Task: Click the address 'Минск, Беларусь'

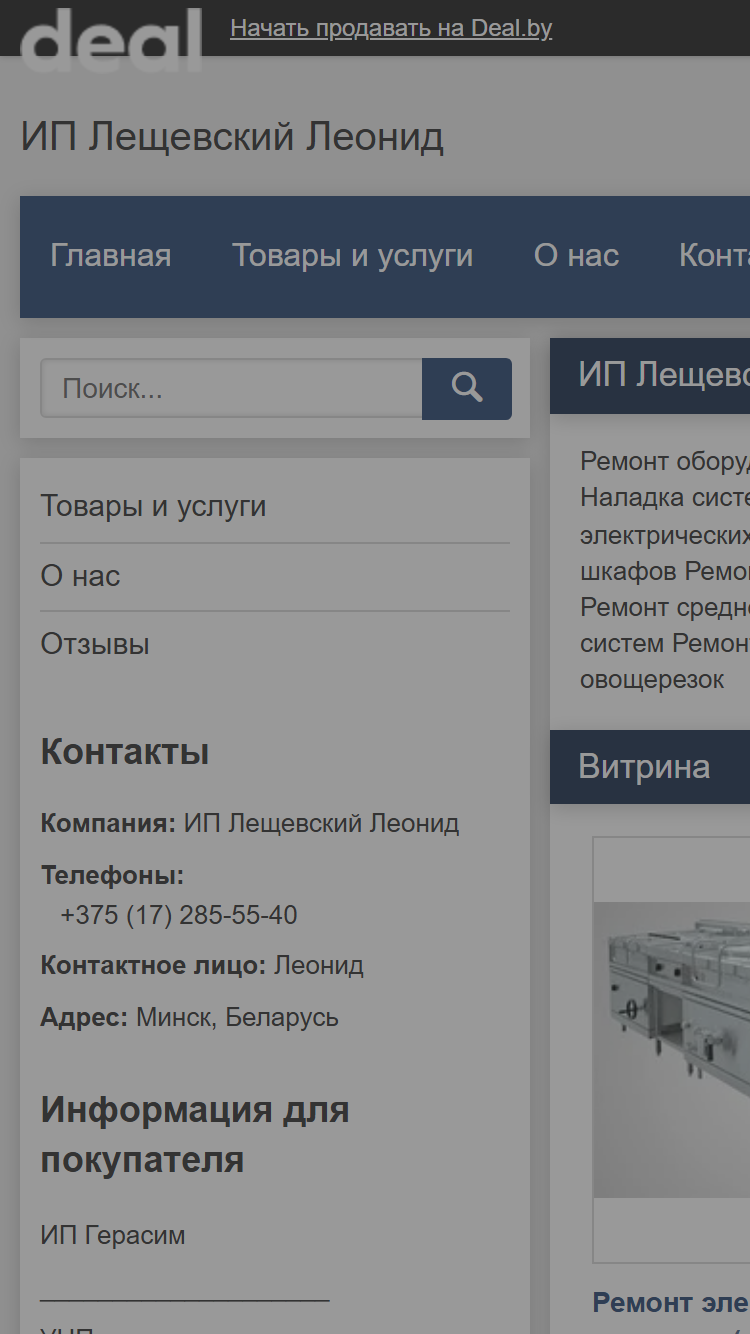Action: 237,1018
